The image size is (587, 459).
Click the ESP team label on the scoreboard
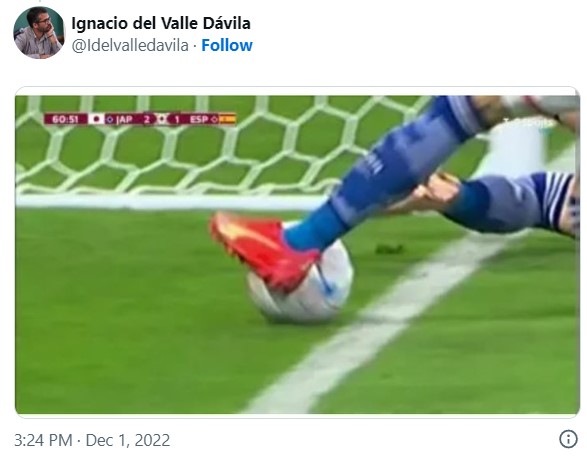198,119
